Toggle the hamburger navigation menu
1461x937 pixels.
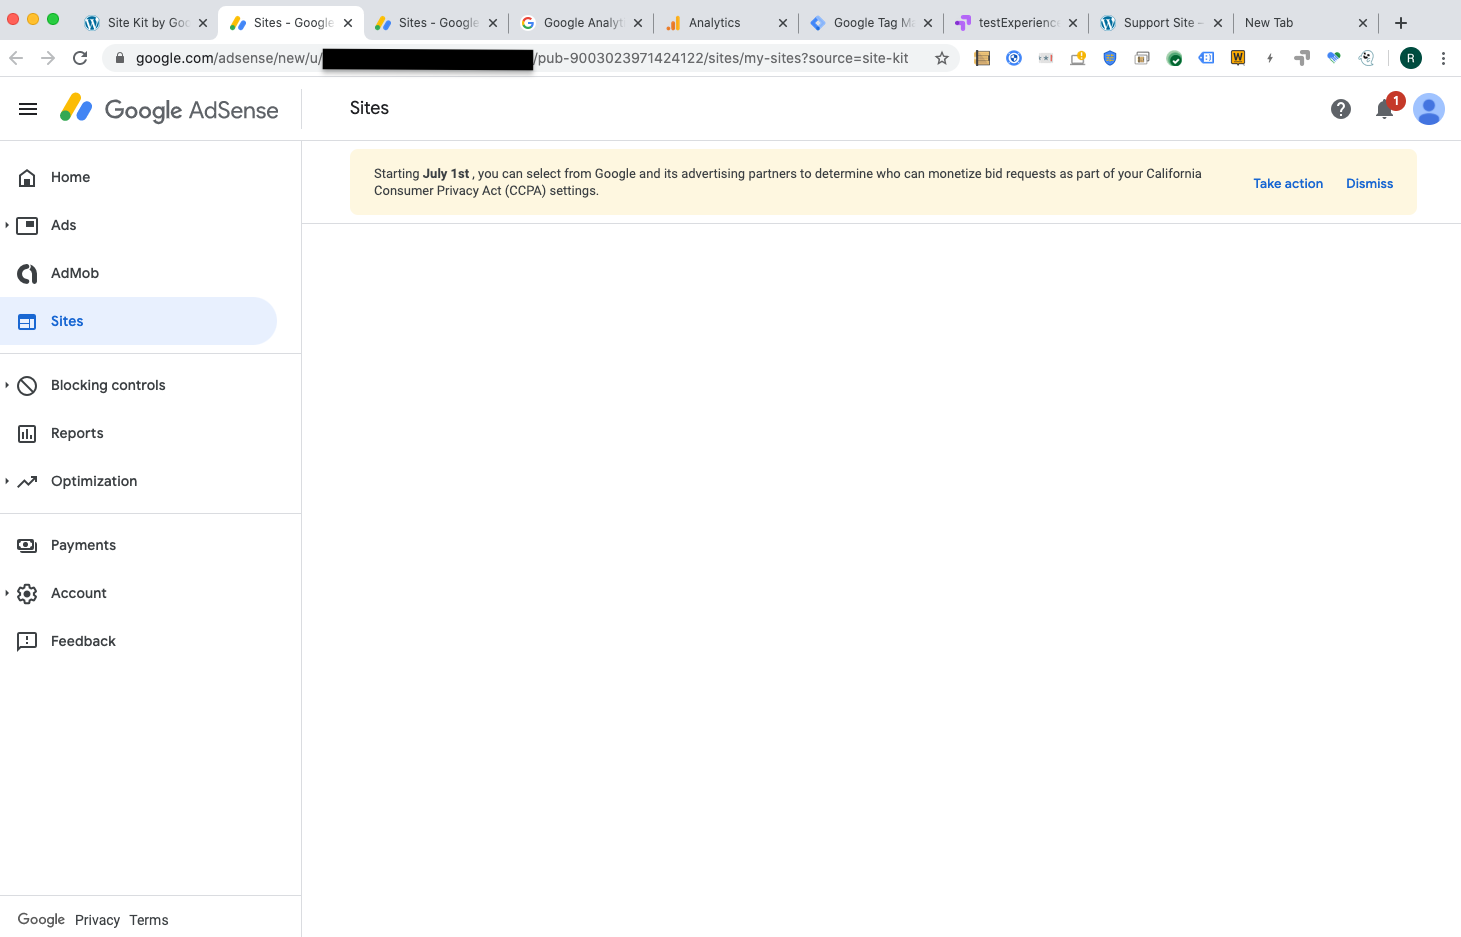[27, 108]
